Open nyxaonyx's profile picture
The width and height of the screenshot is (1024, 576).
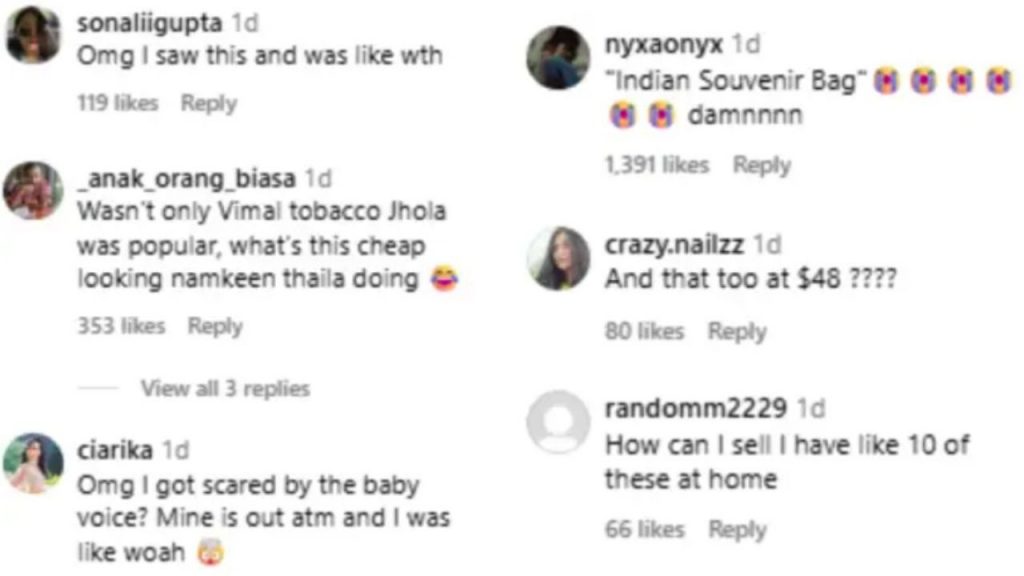click(558, 58)
